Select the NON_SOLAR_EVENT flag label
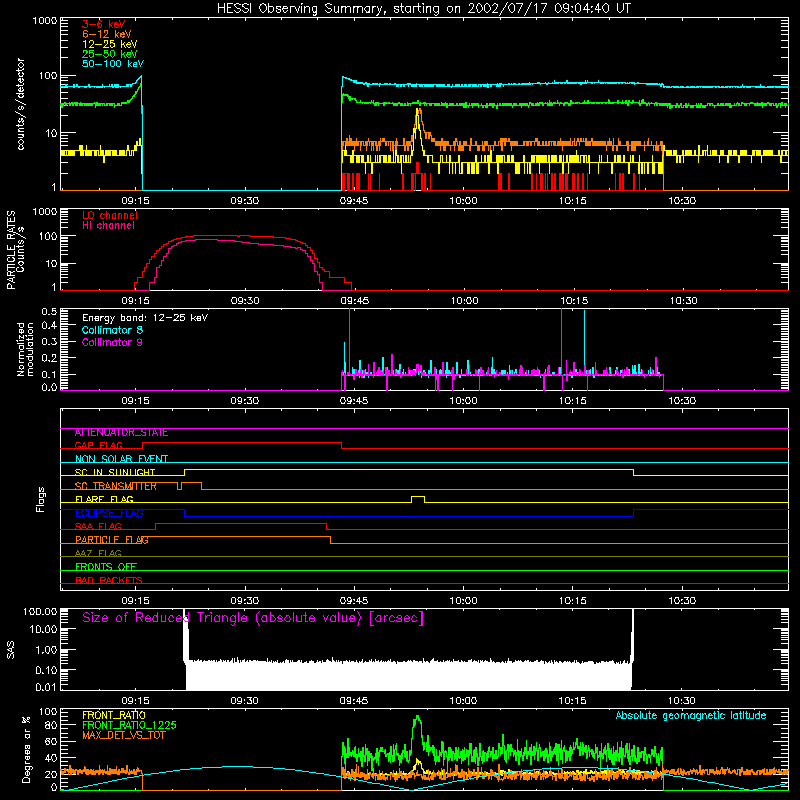Image resolution: width=800 pixels, height=800 pixels. click(x=121, y=459)
